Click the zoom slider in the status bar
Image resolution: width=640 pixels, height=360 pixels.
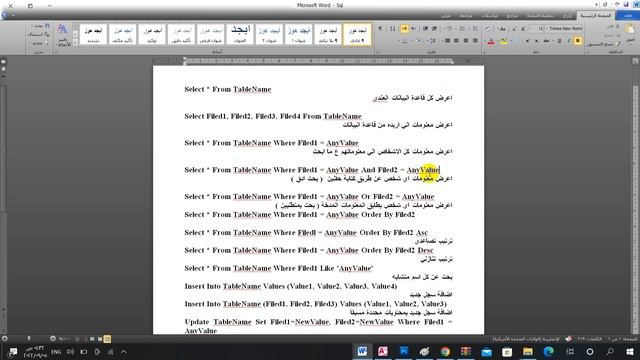29,338
